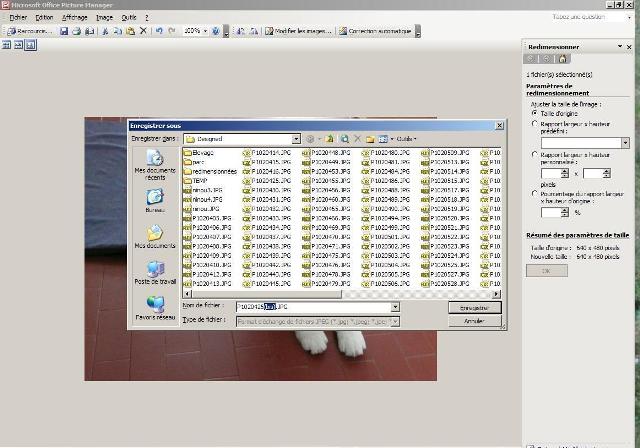
Task: Click the up one level folder icon
Action: pyautogui.click(x=329, y=139)
